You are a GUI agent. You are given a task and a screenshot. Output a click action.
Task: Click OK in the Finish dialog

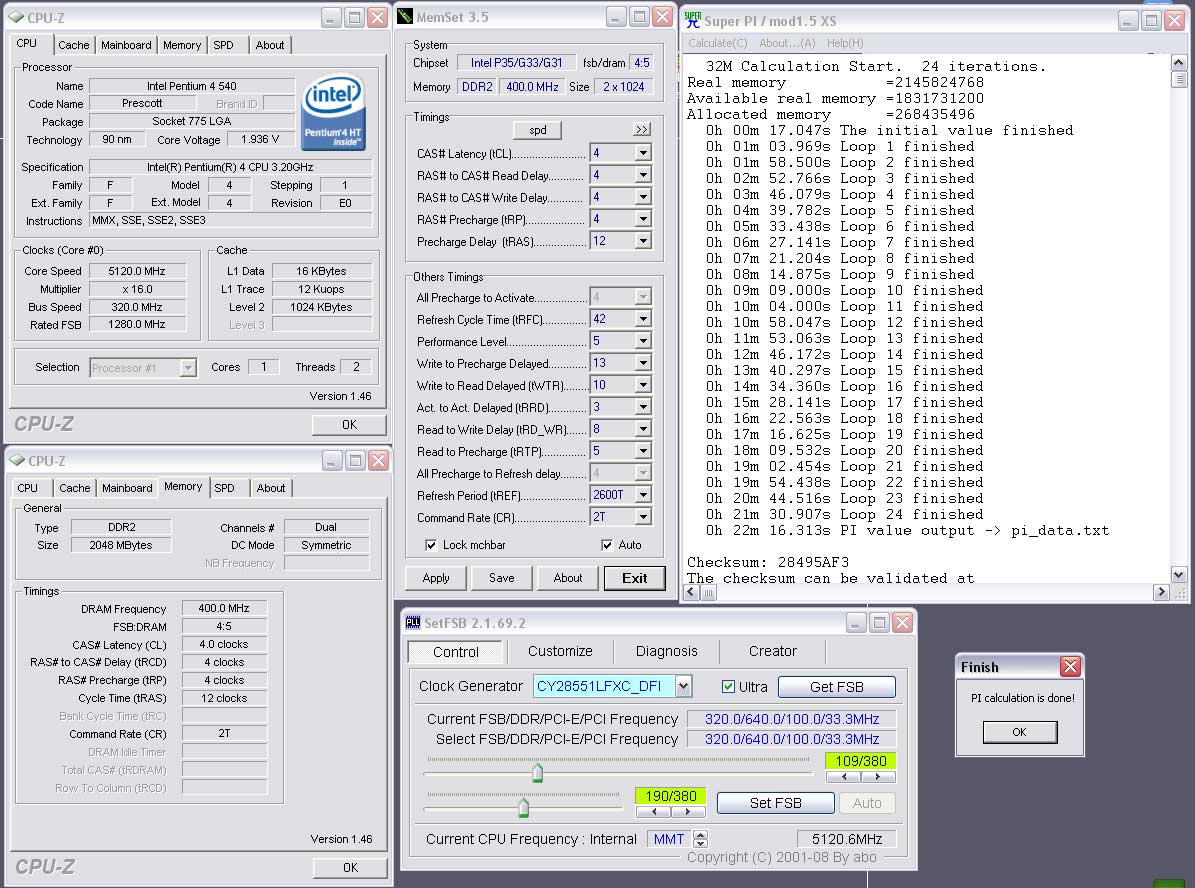click(x=1020, y=732)
